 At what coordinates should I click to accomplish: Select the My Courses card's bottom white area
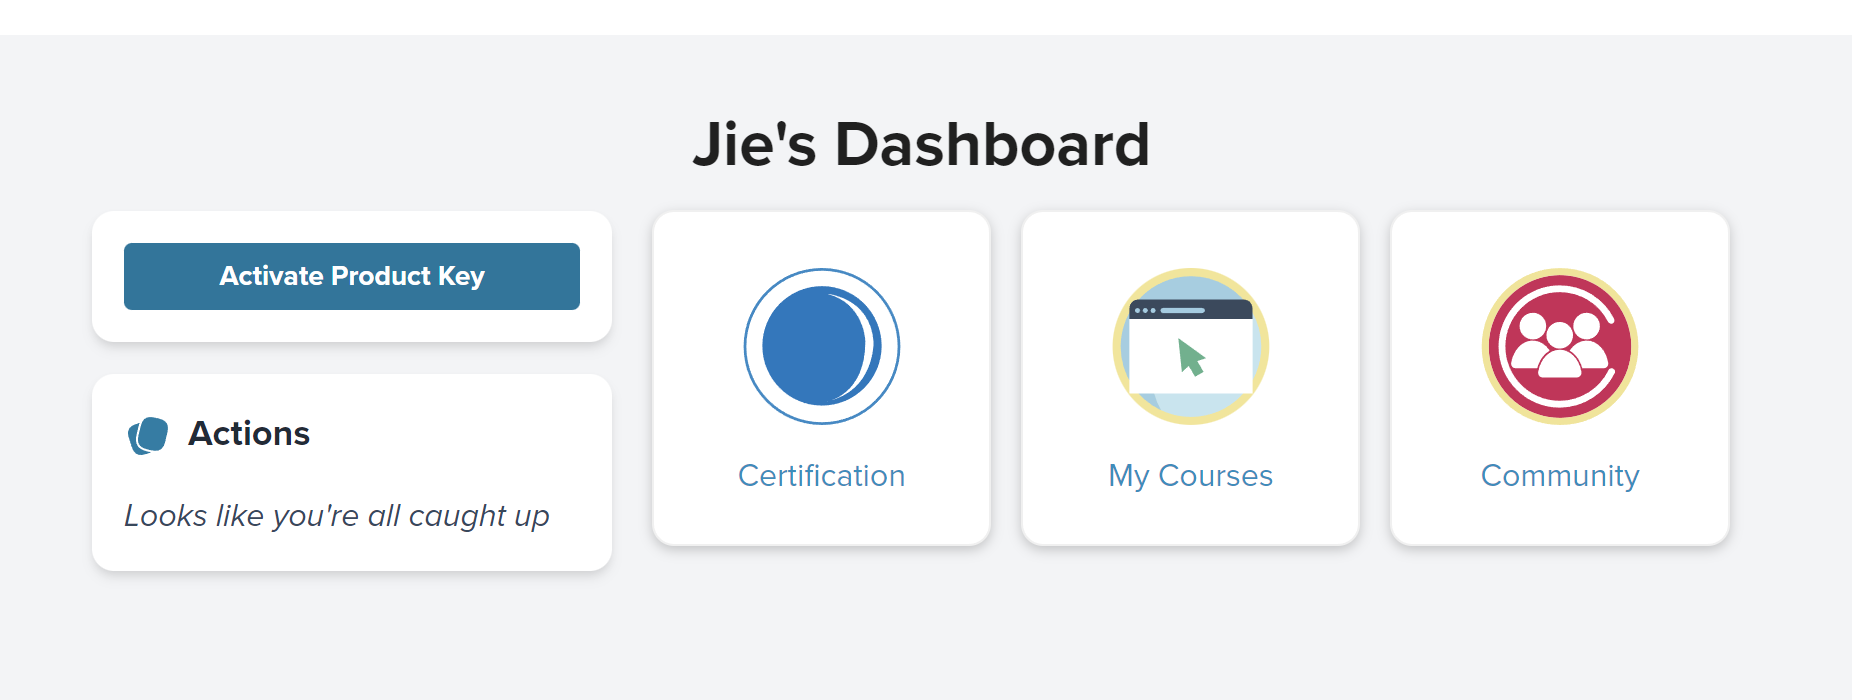pos(1190,520)
